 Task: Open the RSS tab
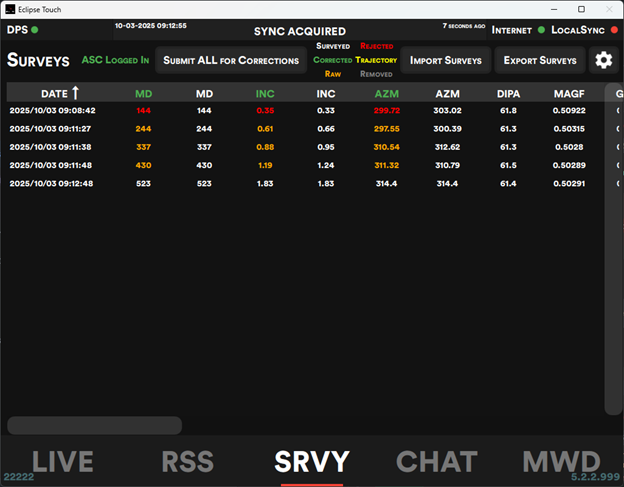tap(186, 461)
